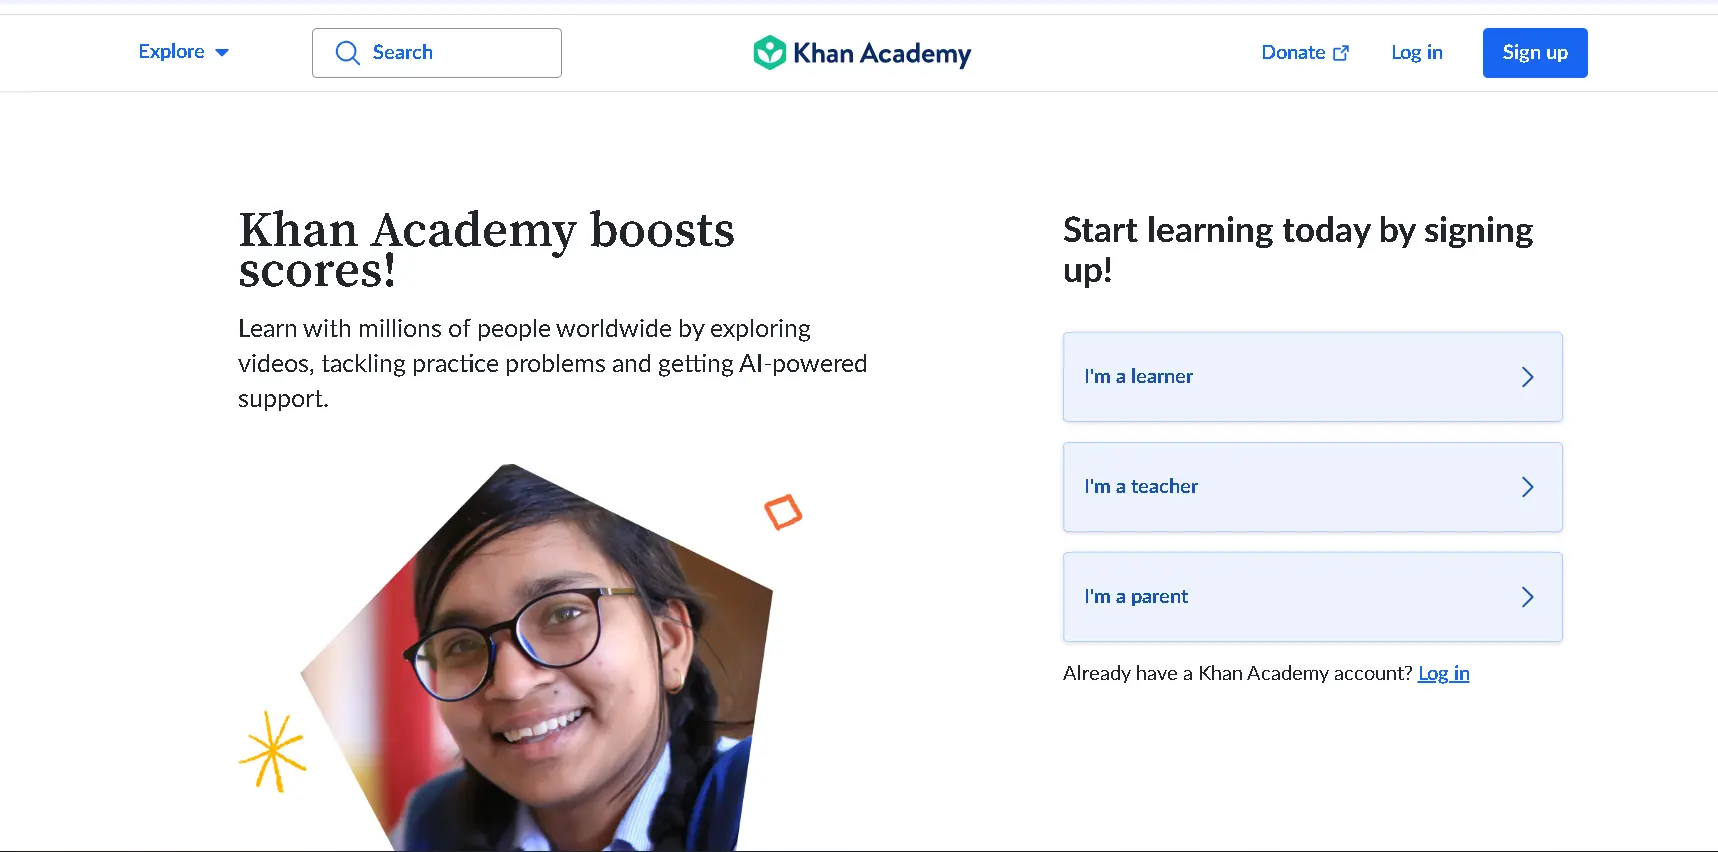Select the "I'm a teacher" option
Viewport: 1718px width, 852px height.
1141,487
